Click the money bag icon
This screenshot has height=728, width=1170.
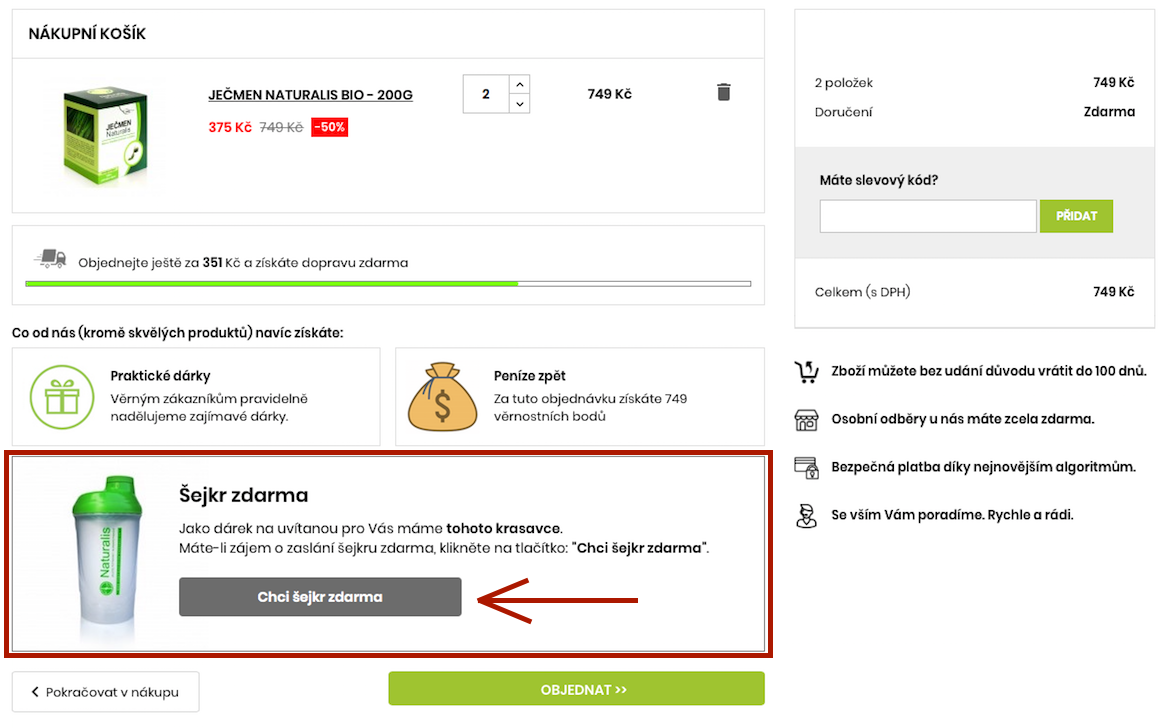[442, 397]
